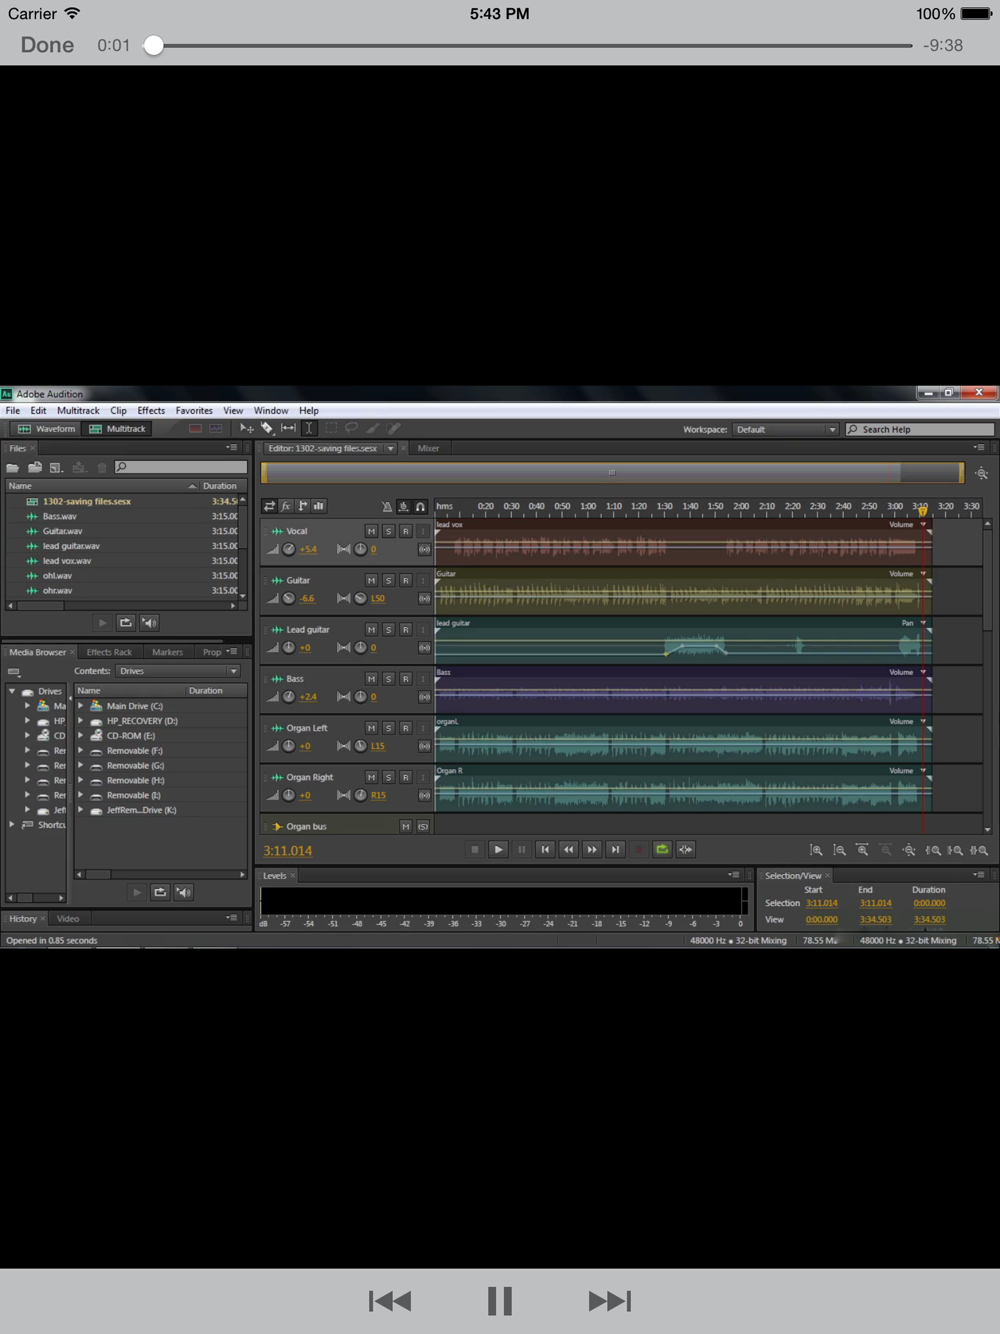Viewport: 1000px width, 1334px height.
Task: Open the Workspace Default dropdown
Action: click(x=786, y=430)
